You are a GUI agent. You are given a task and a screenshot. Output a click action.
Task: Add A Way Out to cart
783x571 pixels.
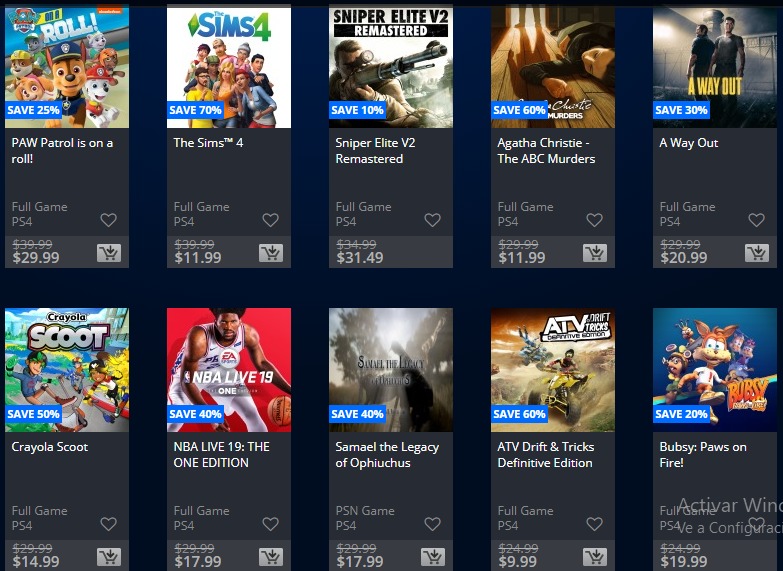click(x=757, y=253)
